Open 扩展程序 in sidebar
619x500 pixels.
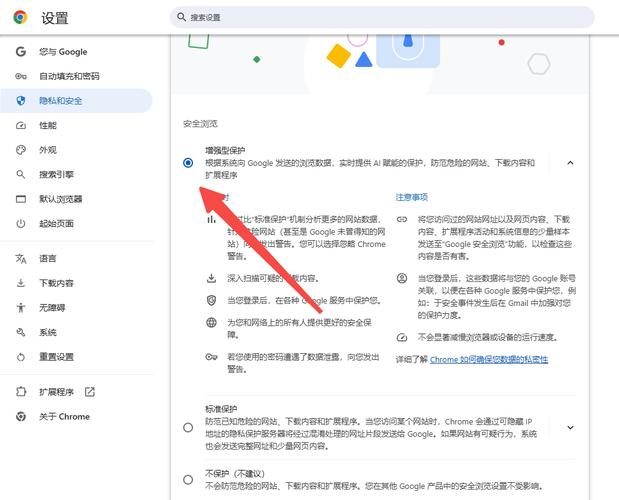[76, 392]
